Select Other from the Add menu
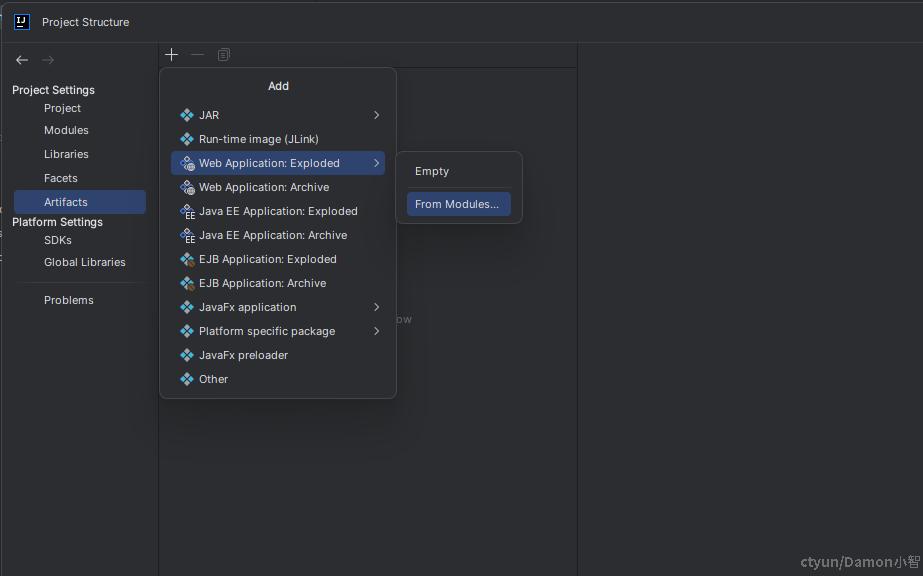 [x=278, y=379]
